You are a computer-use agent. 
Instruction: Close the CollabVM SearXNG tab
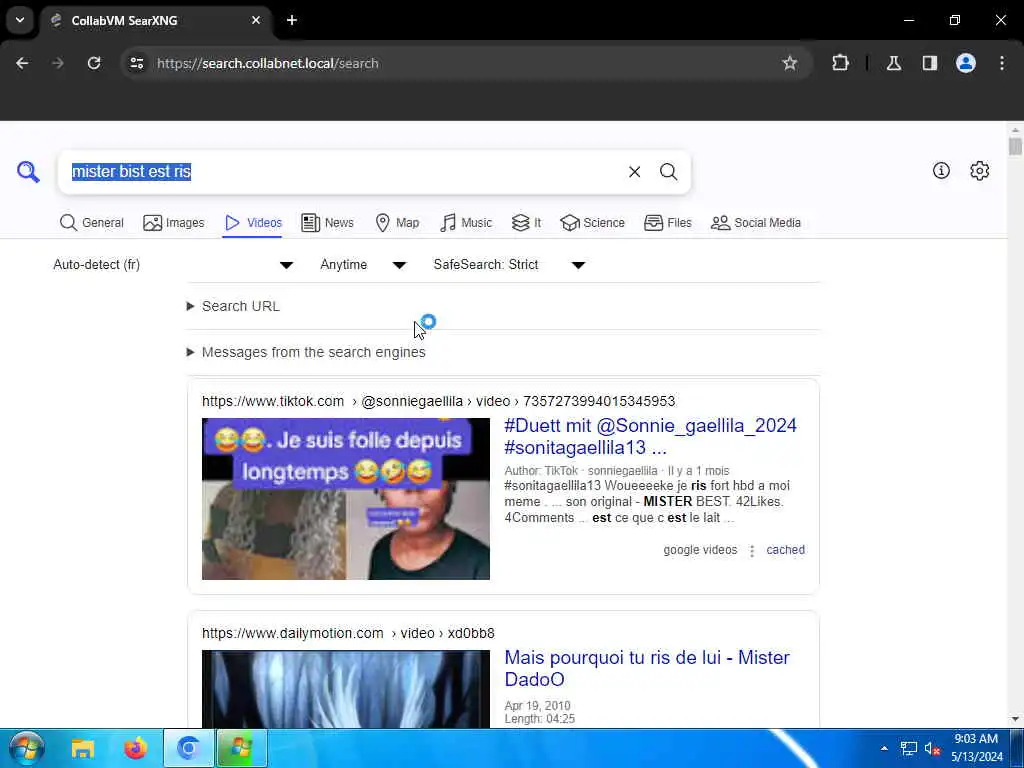click(x=256, y=20)
